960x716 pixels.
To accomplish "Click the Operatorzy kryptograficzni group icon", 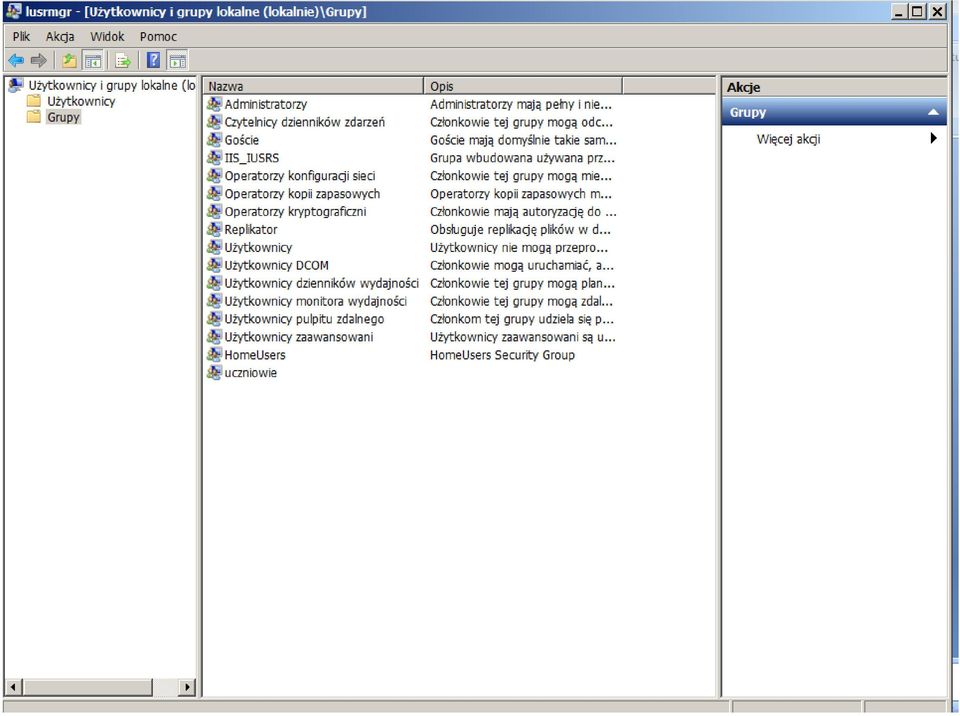I will tap(214, 211).
